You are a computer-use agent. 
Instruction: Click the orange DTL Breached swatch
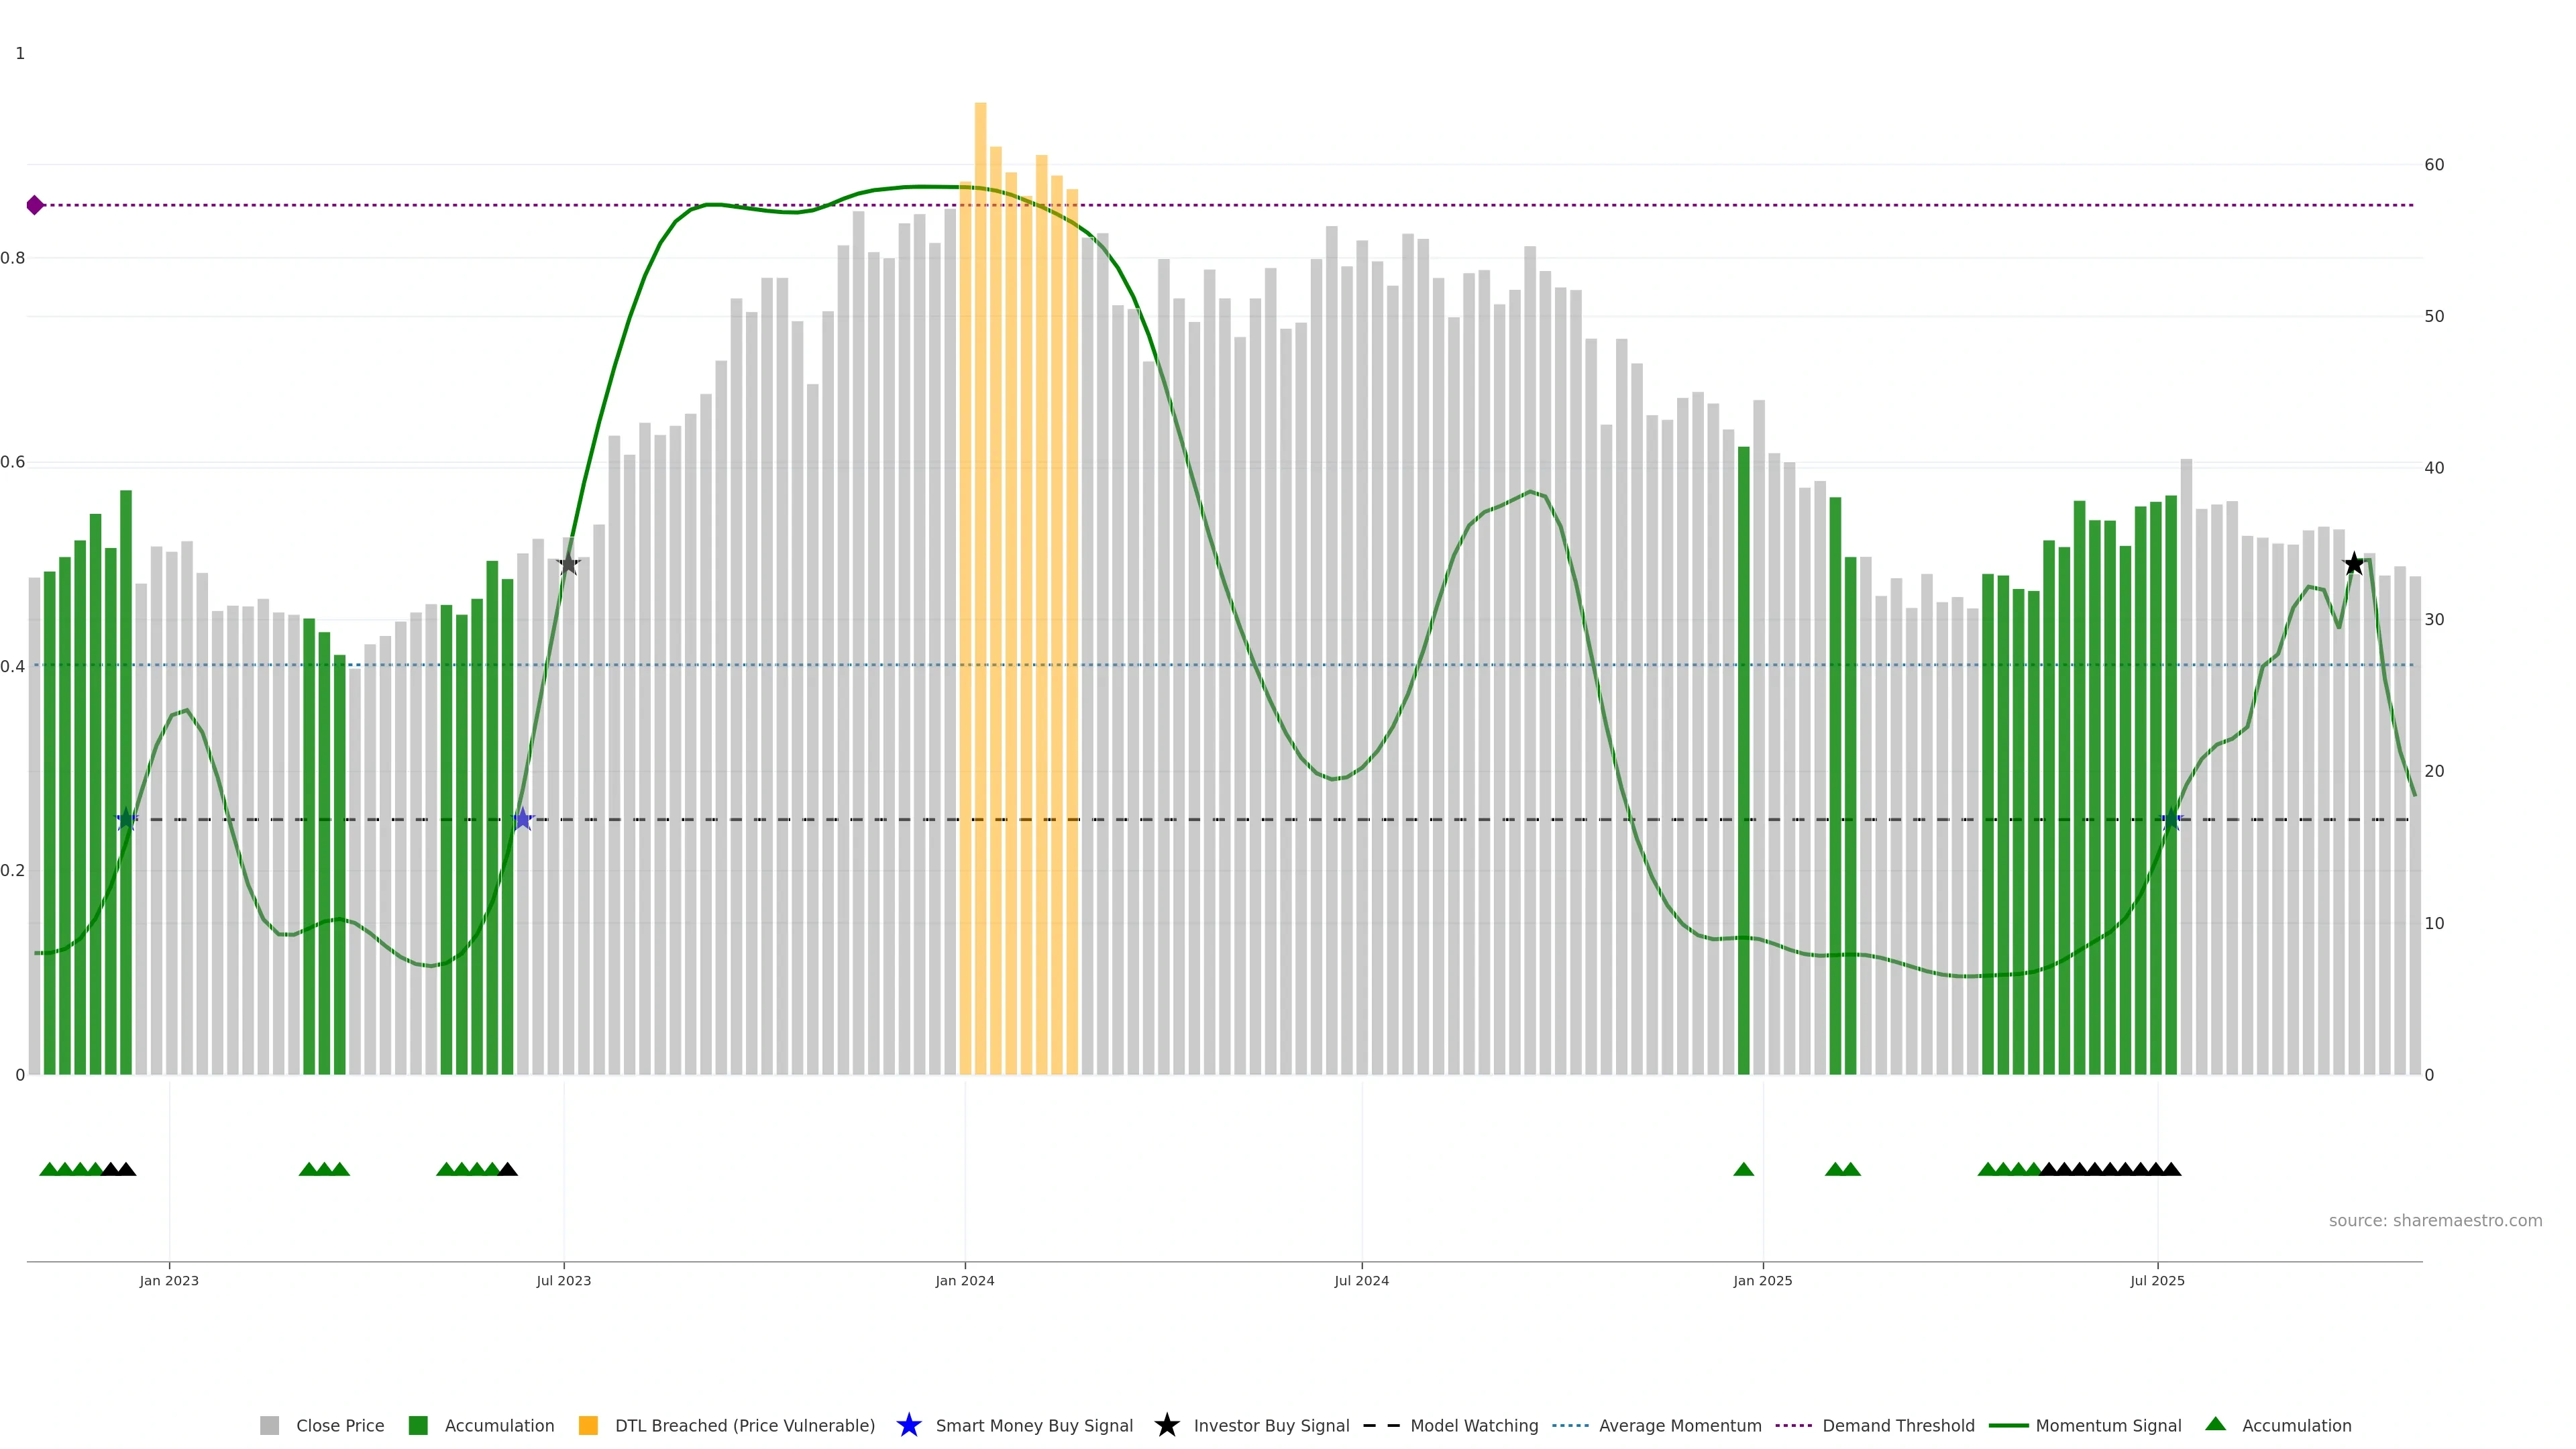coord(588,1426)
